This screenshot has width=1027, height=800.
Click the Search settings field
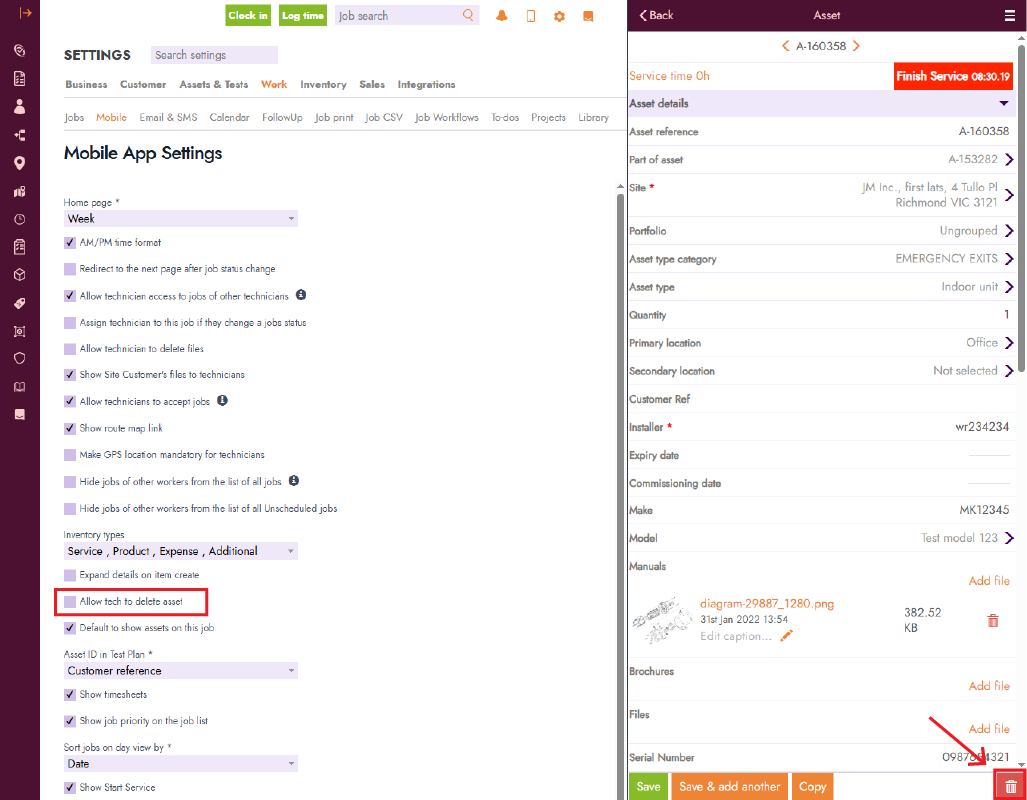(214, 55)
